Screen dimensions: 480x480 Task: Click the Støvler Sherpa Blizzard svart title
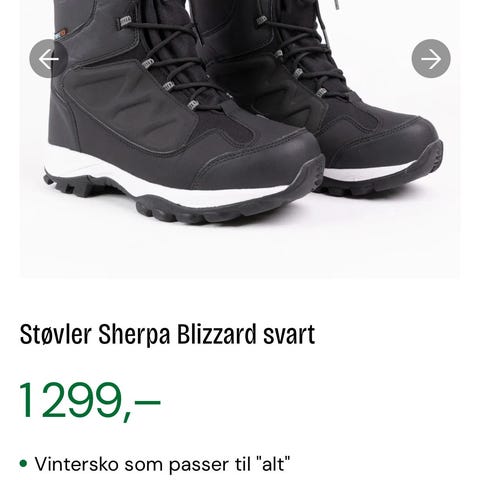coord(167,334)
